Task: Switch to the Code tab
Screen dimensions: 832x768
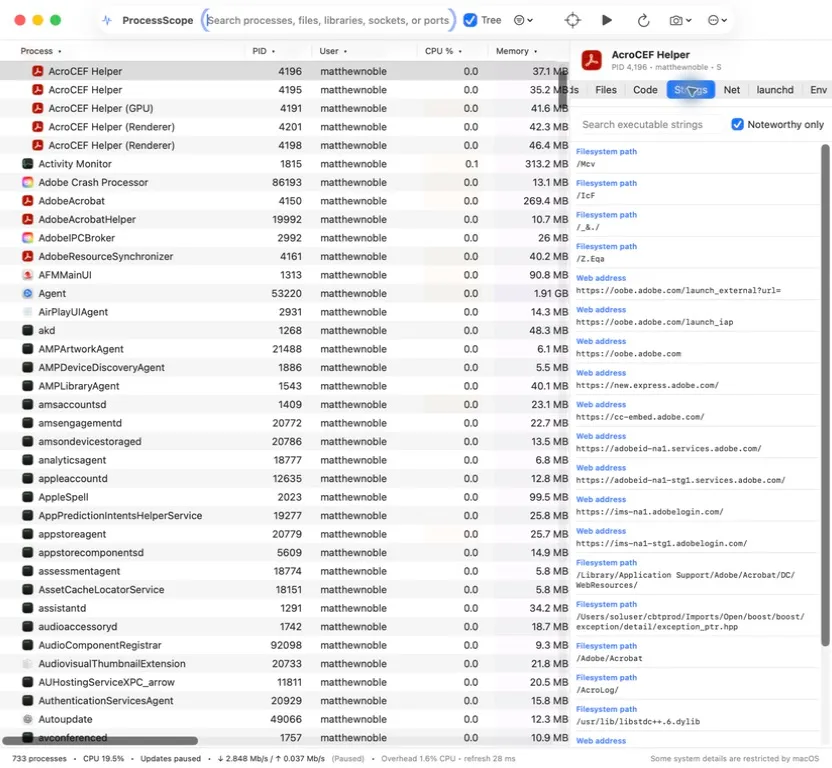Action: [x=645, y=90]
